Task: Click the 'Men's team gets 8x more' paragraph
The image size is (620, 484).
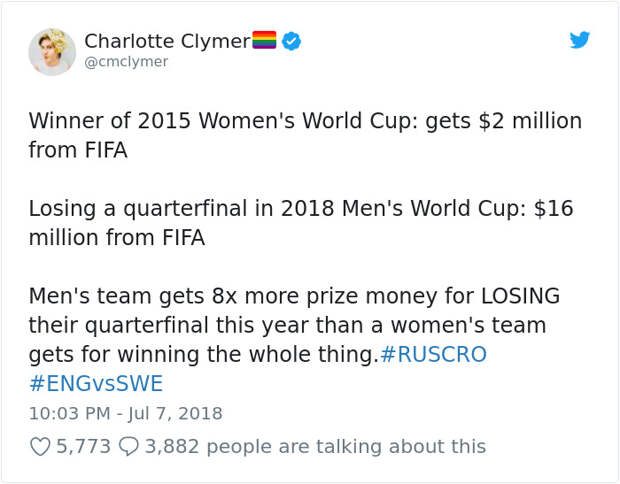Action: pos(295,339)
